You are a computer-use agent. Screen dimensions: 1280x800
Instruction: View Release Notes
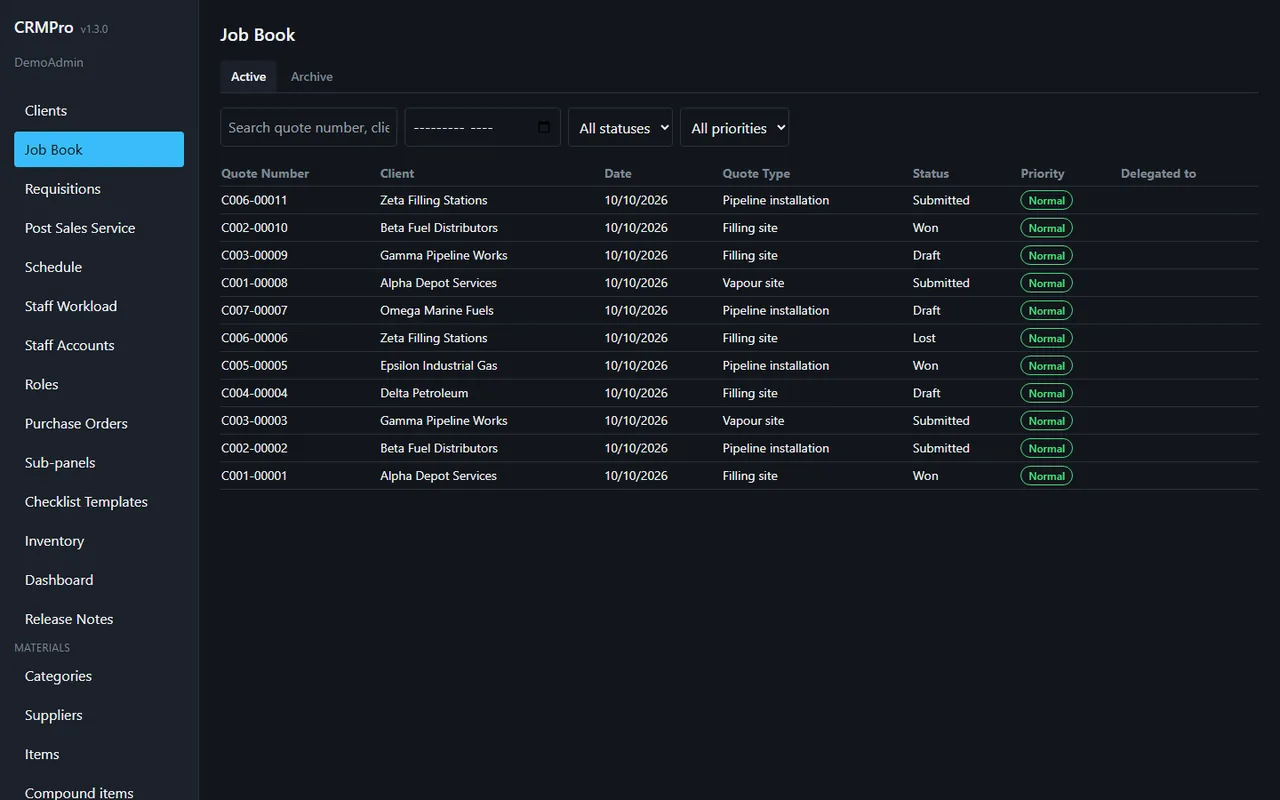click(x=99, y=618)
